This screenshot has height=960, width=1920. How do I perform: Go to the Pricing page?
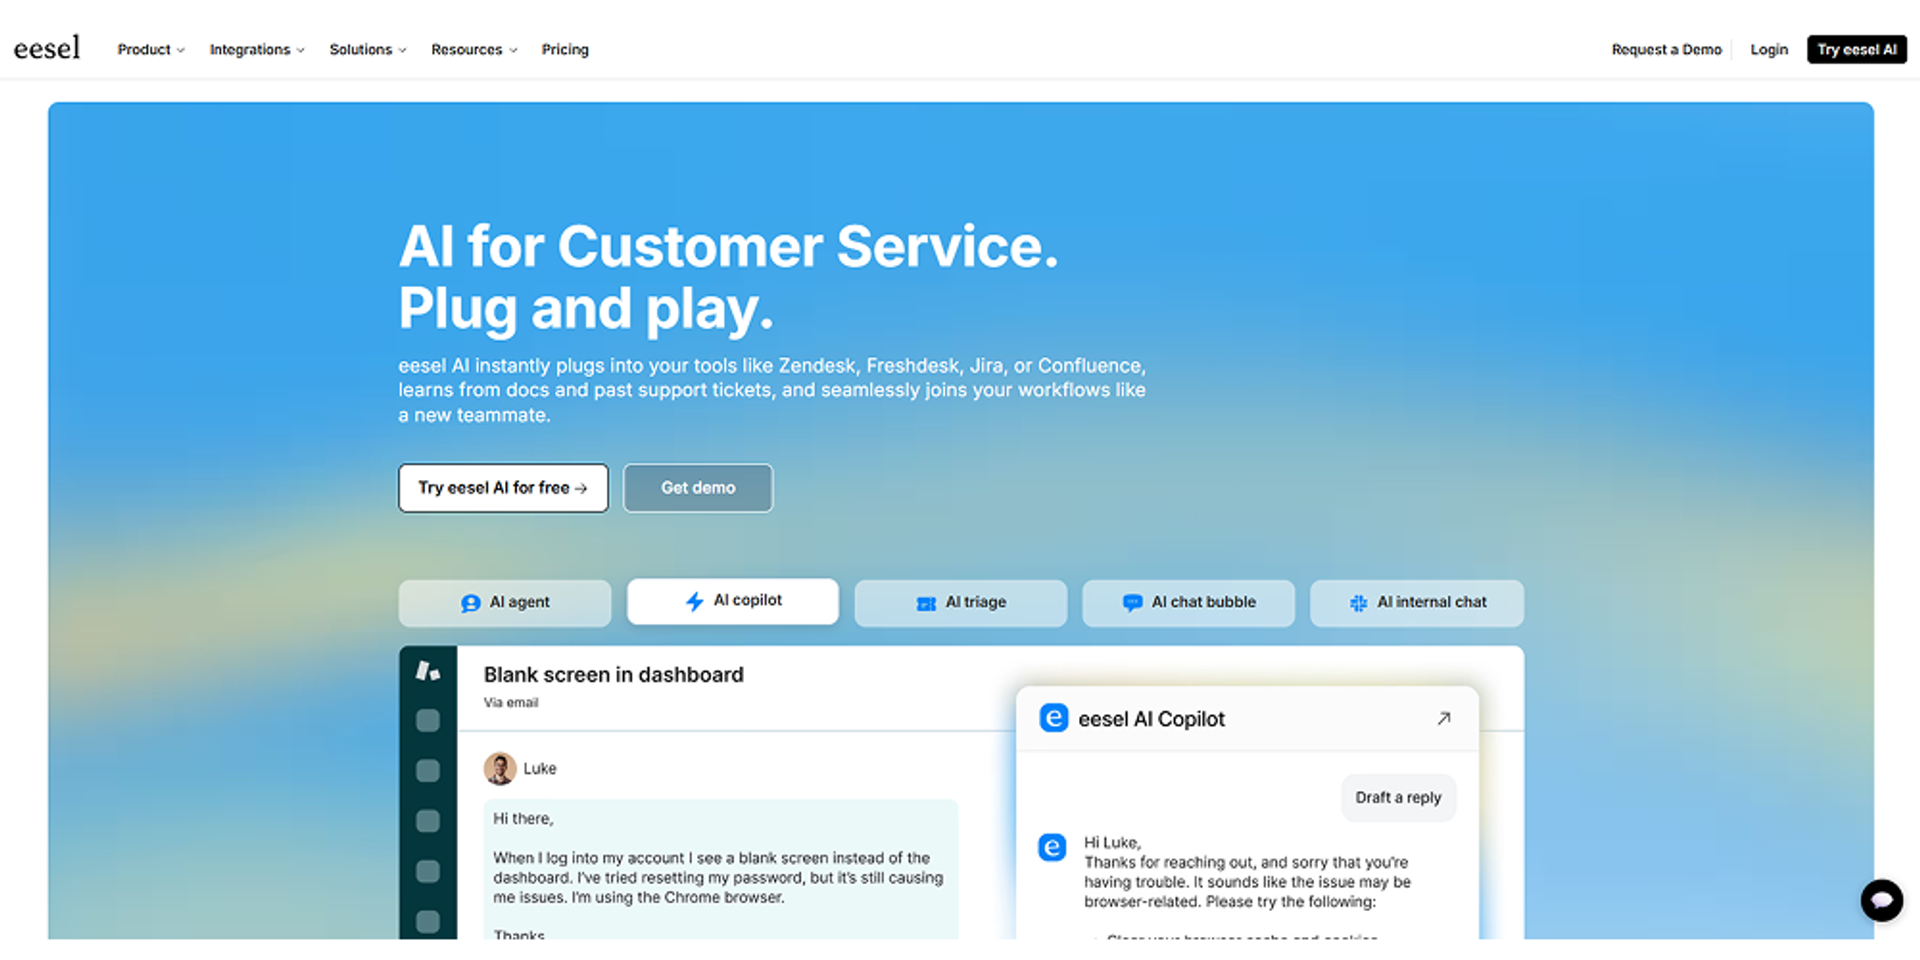[565, 49]
